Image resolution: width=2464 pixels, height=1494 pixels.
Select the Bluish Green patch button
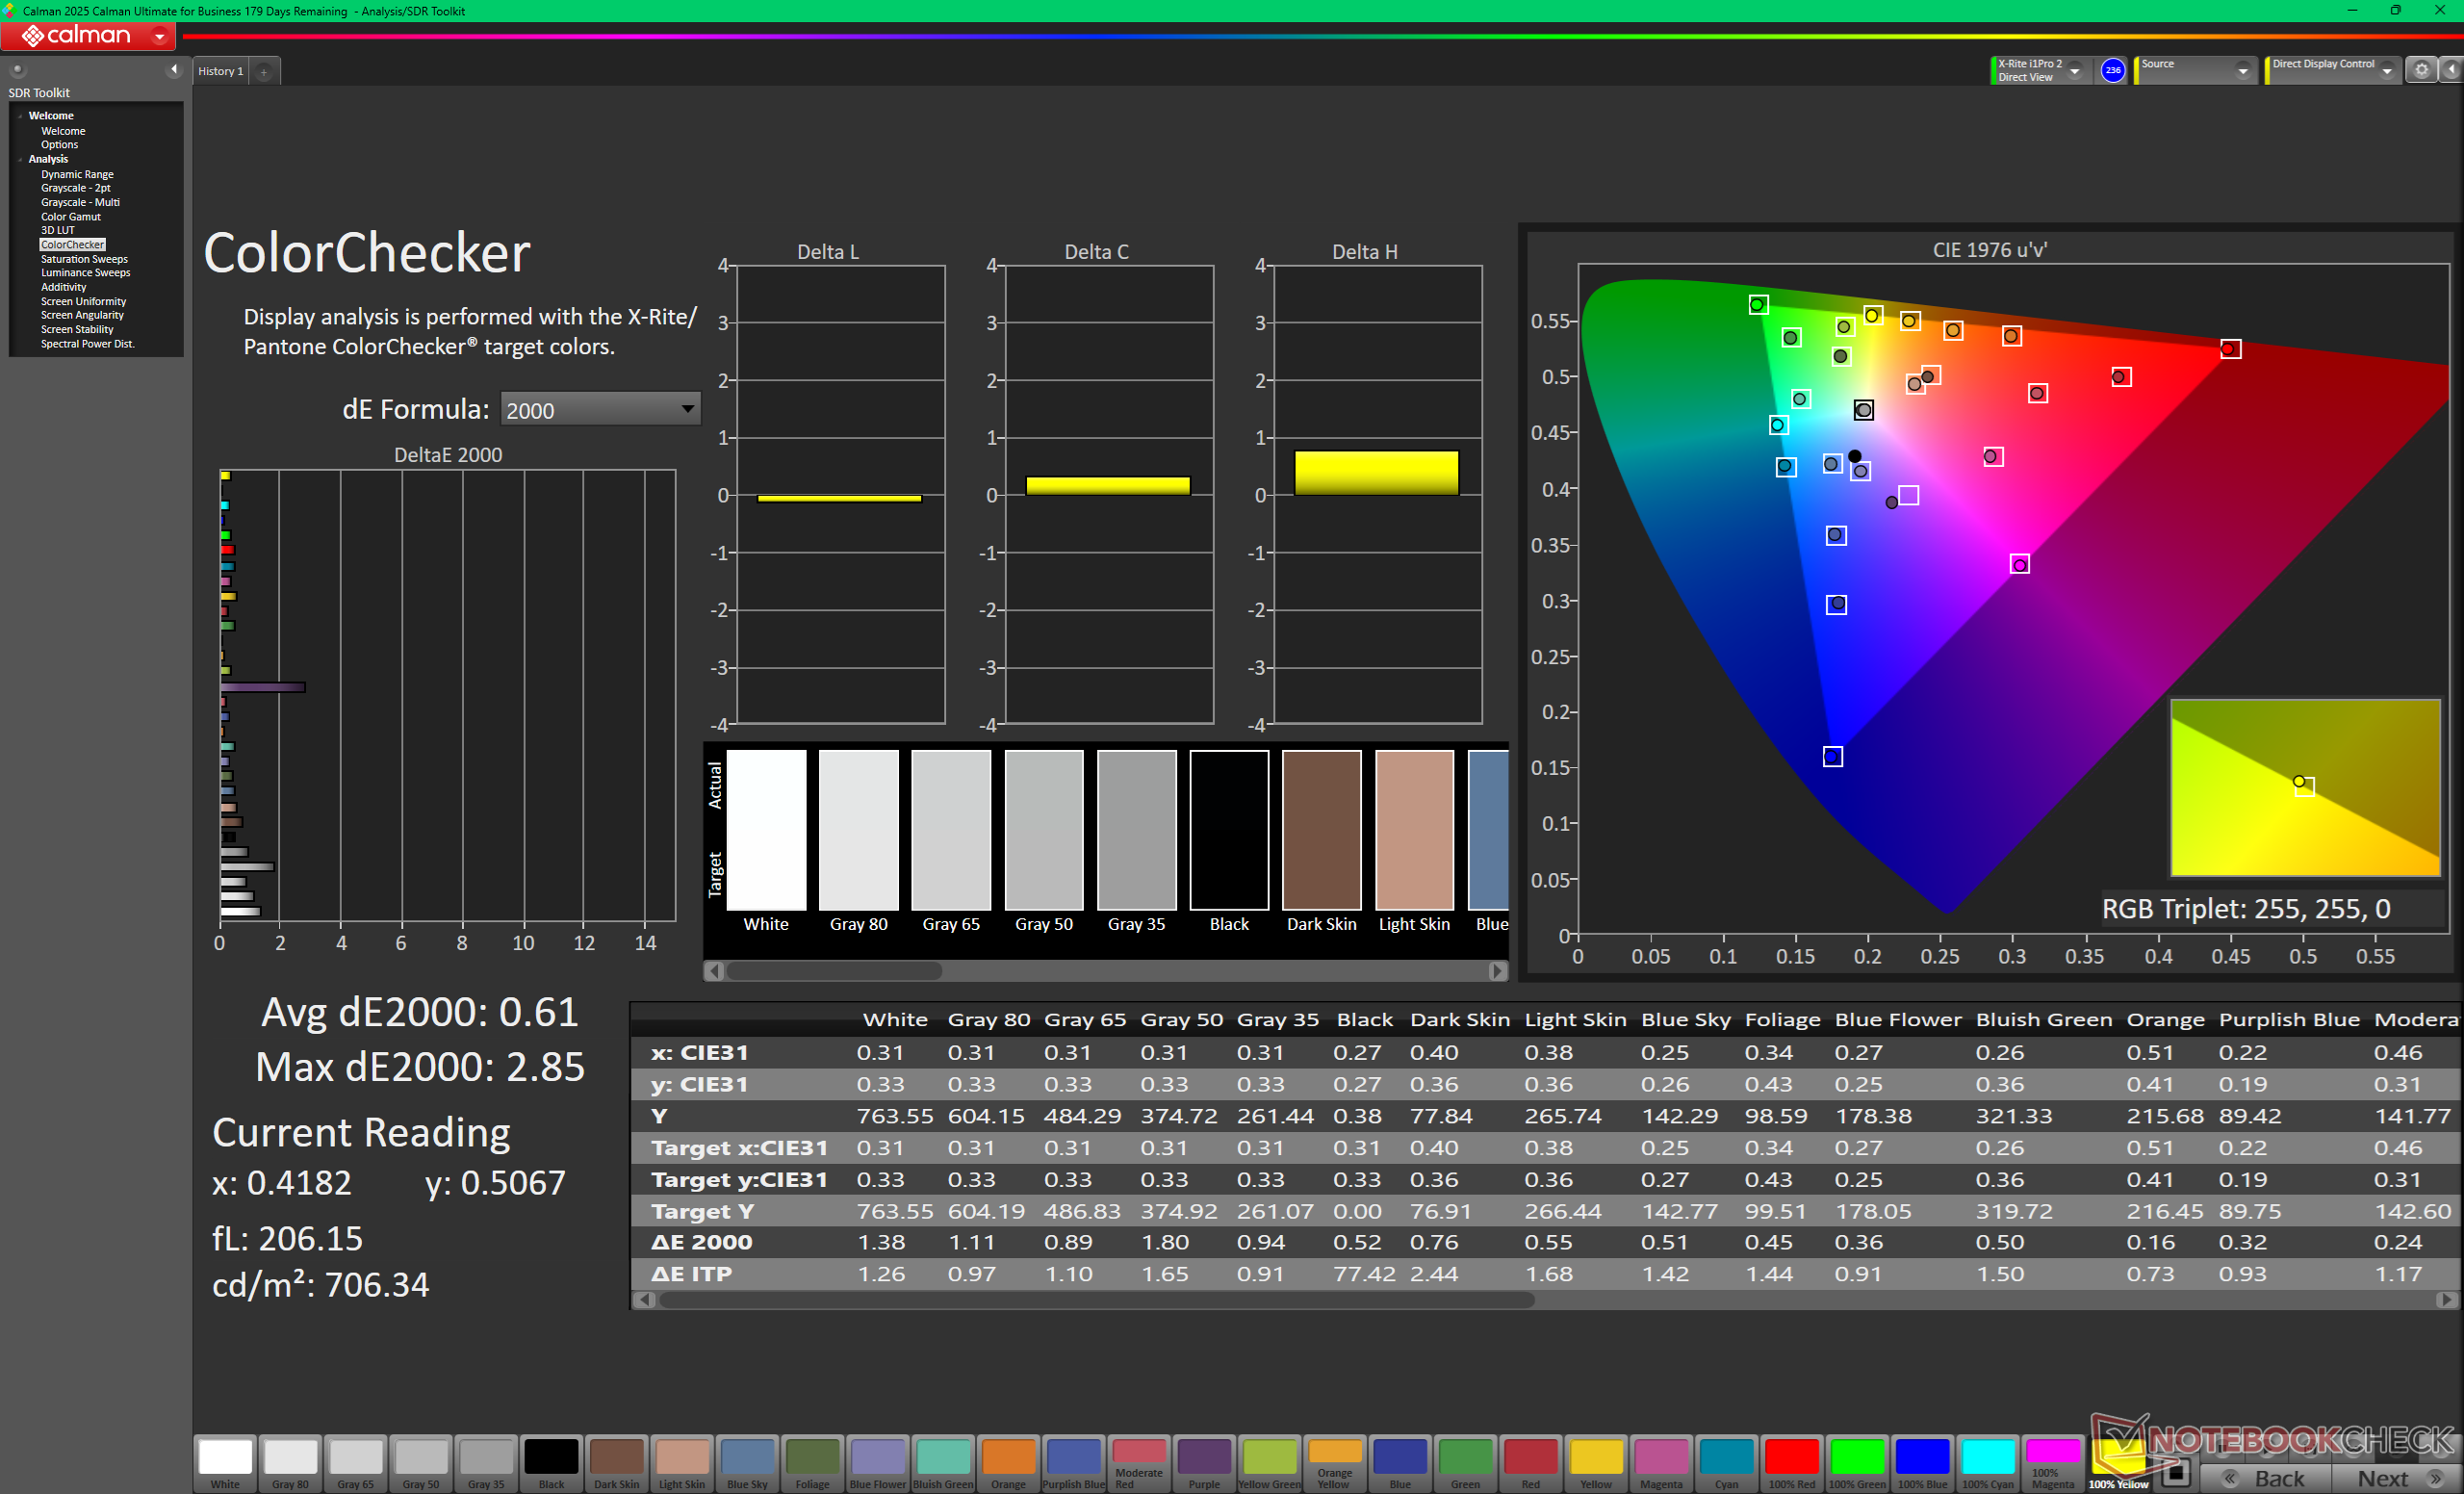943,1463
